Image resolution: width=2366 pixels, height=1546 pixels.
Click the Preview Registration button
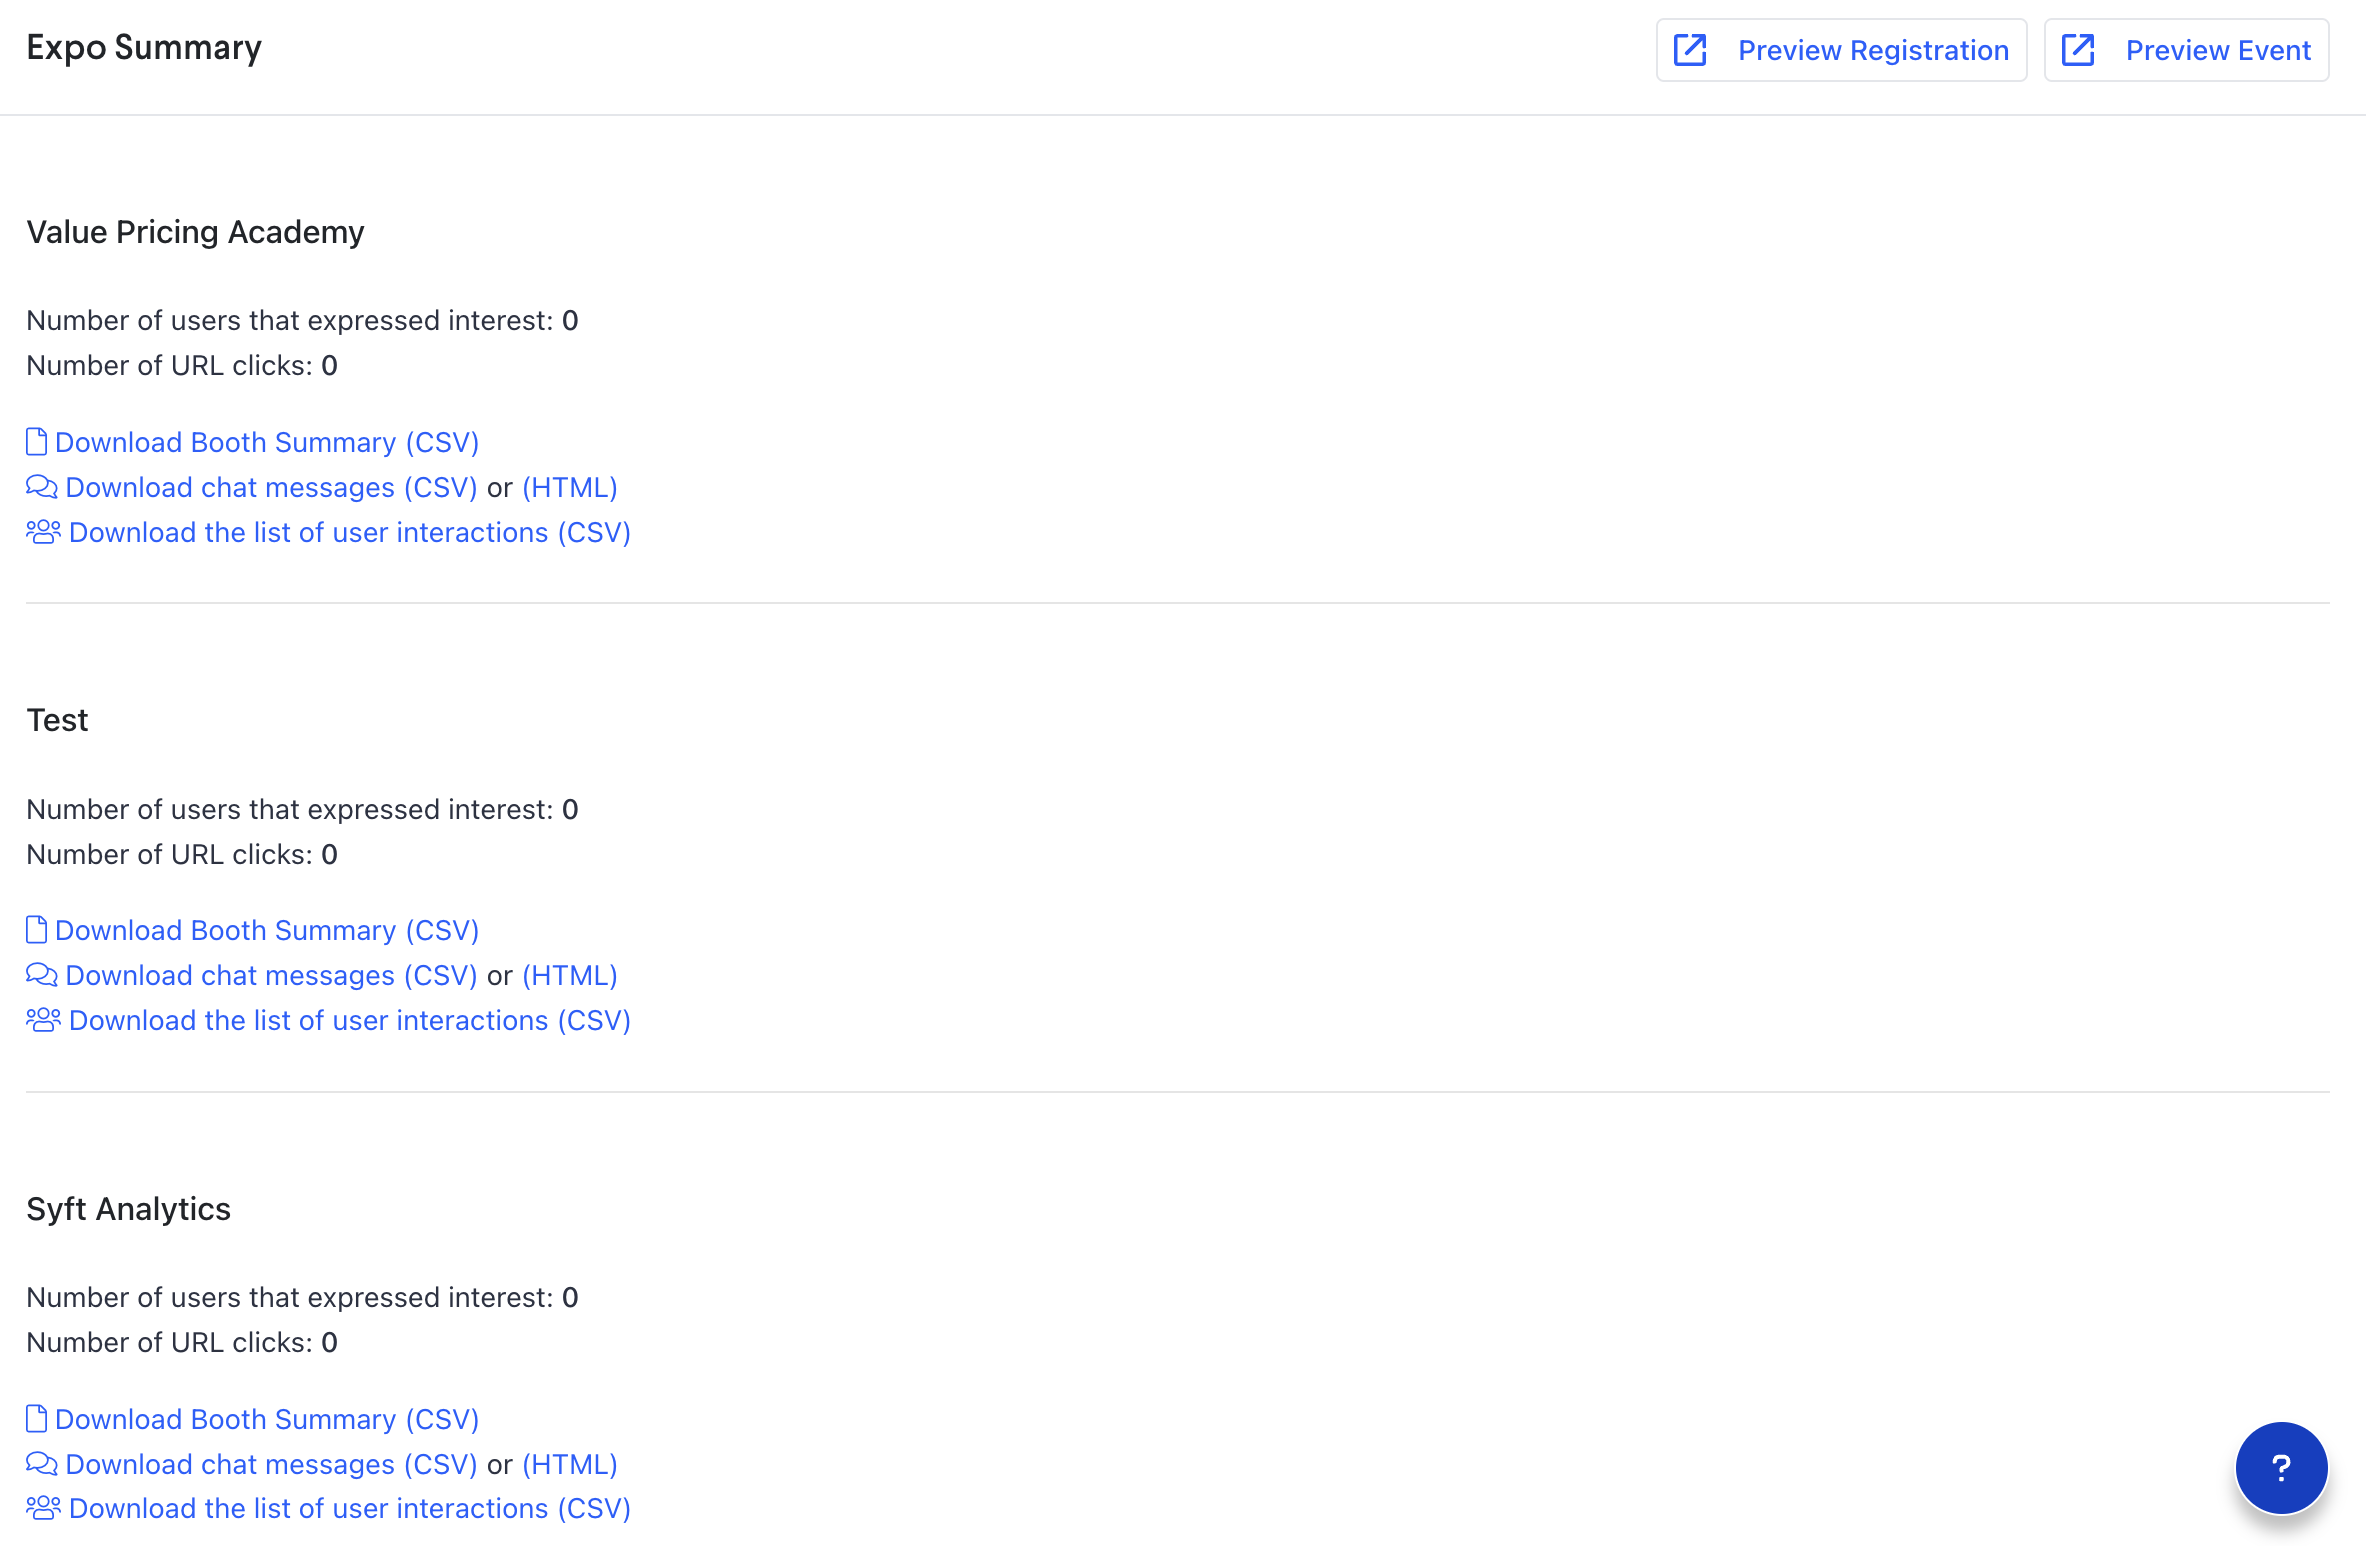pyautogui.click(x=1841, y=50)
